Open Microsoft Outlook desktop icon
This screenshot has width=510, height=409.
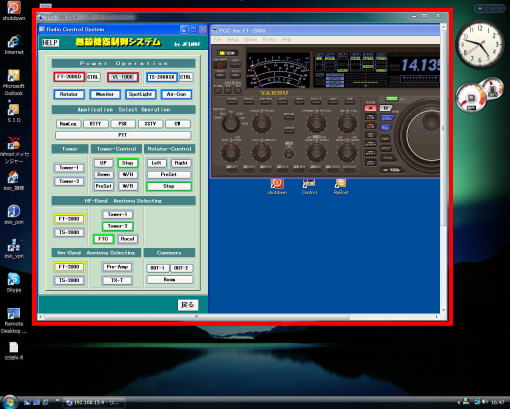click(x=14, y=83)
